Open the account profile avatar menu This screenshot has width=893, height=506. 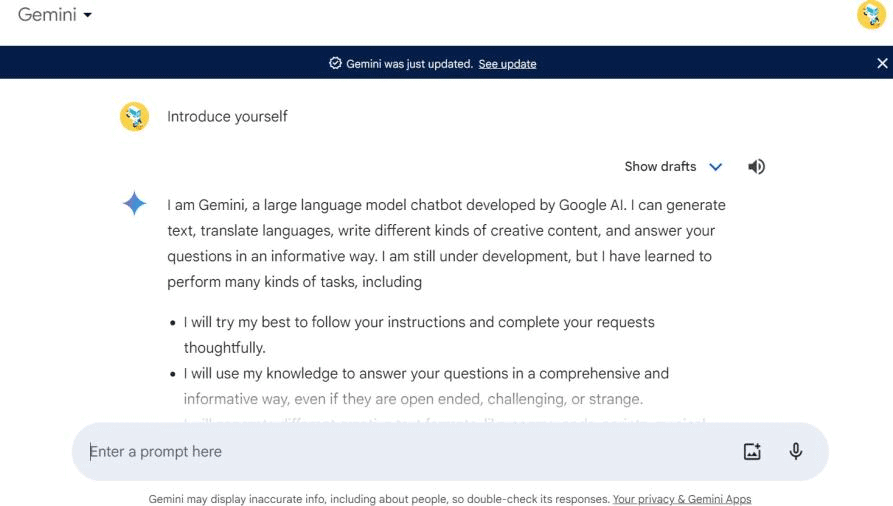[x=871, y=16]
